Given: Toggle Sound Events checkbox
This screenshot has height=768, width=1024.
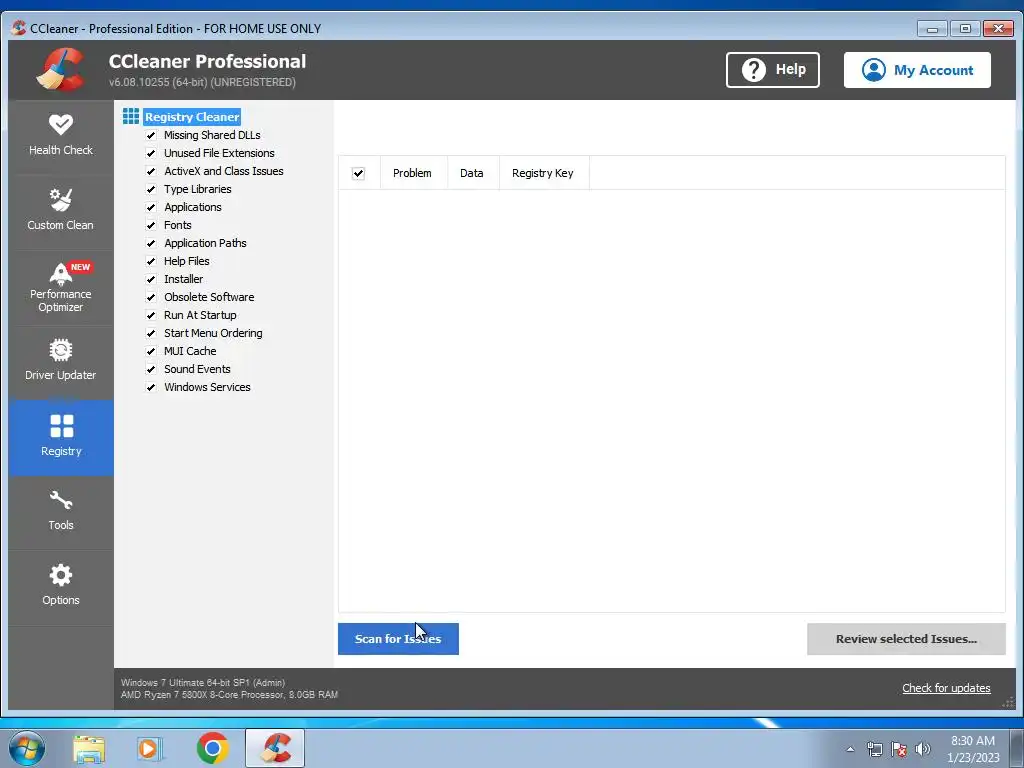Looking at the screenshot, I should tap(151, 369).
